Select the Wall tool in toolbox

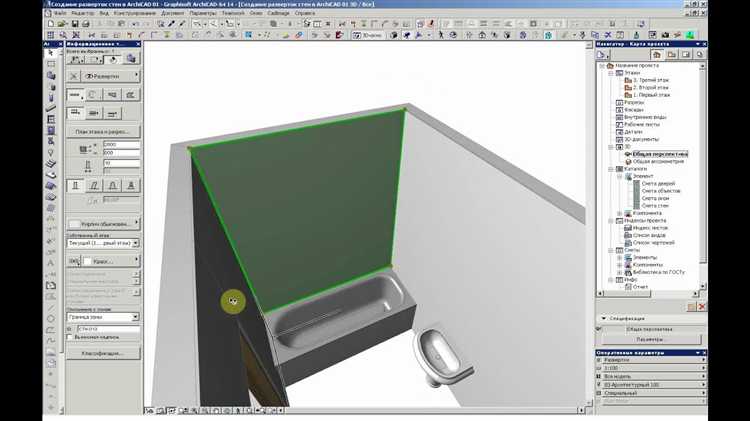[51, 75]
